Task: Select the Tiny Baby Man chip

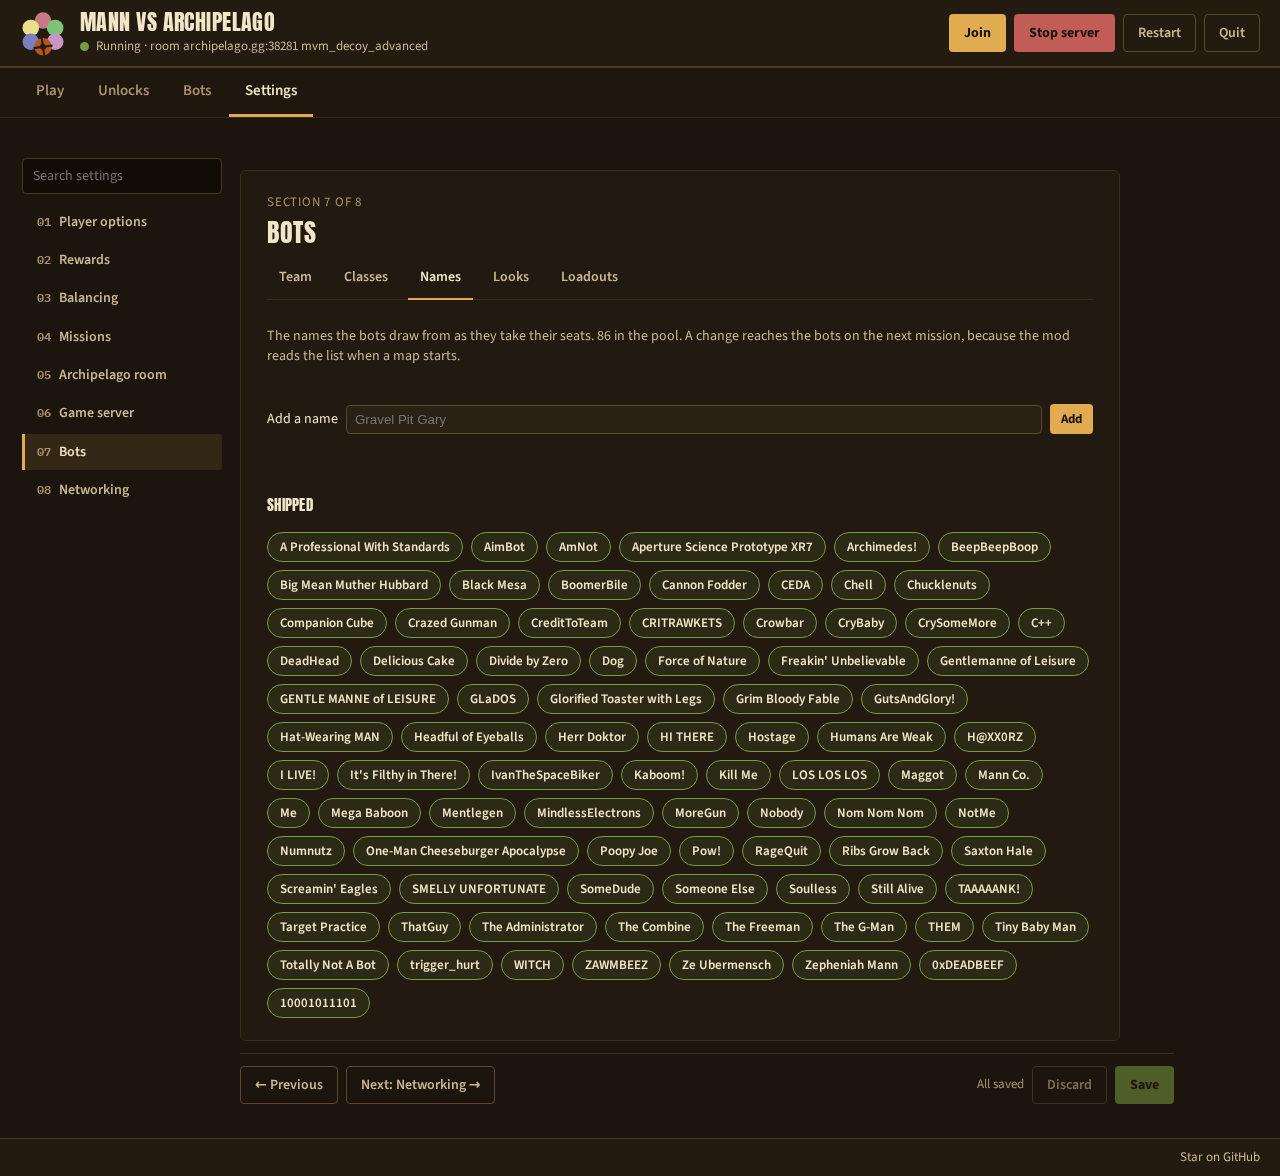Action: [1035, 927]
